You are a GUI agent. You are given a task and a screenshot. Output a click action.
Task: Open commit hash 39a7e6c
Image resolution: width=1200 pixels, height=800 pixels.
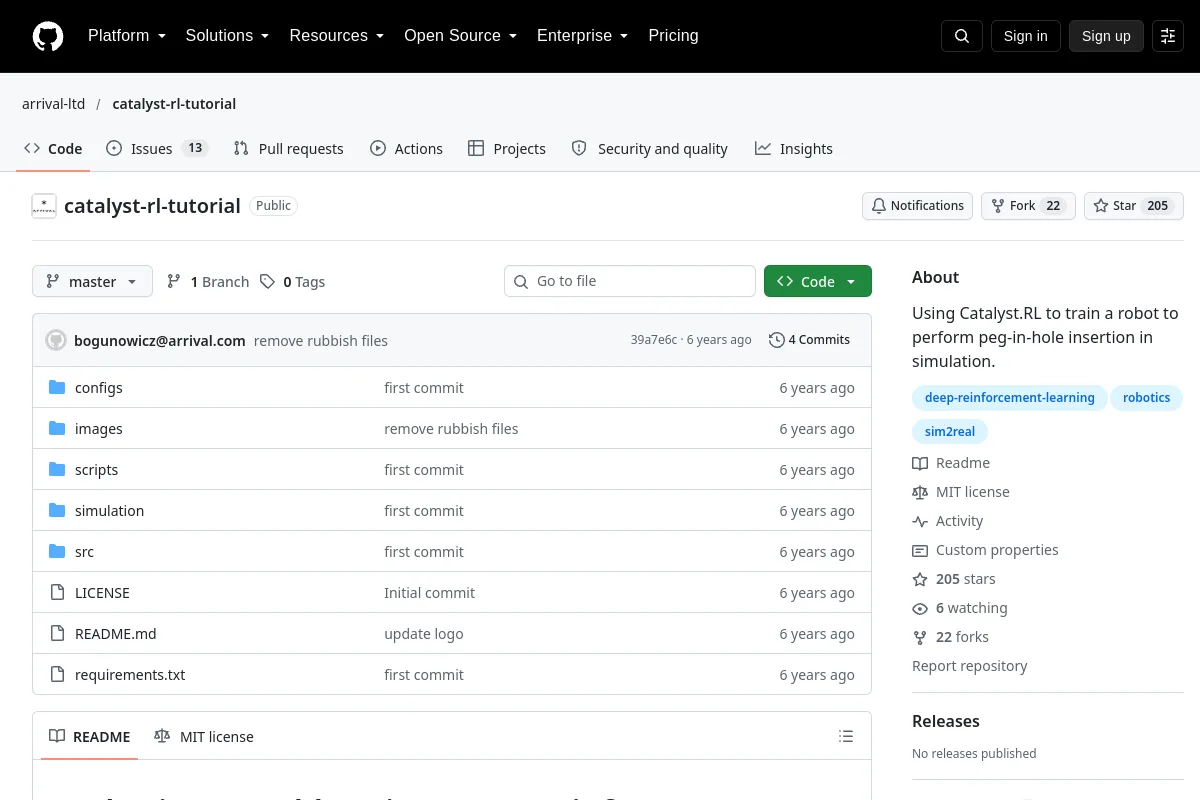pyautogui.click(x=653, y=340)
